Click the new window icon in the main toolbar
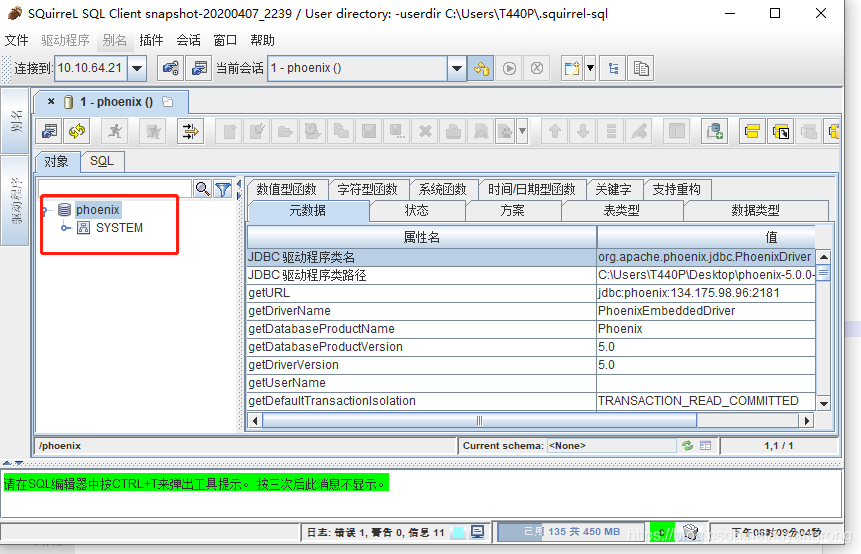 pyautogui.click(x=572, y=69)
